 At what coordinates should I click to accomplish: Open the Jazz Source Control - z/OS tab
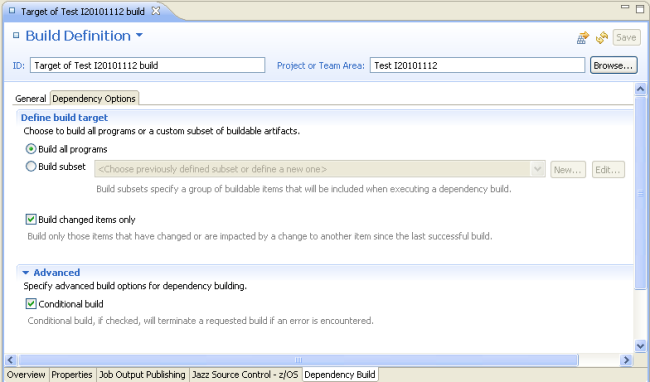click(x=245, y=375)
